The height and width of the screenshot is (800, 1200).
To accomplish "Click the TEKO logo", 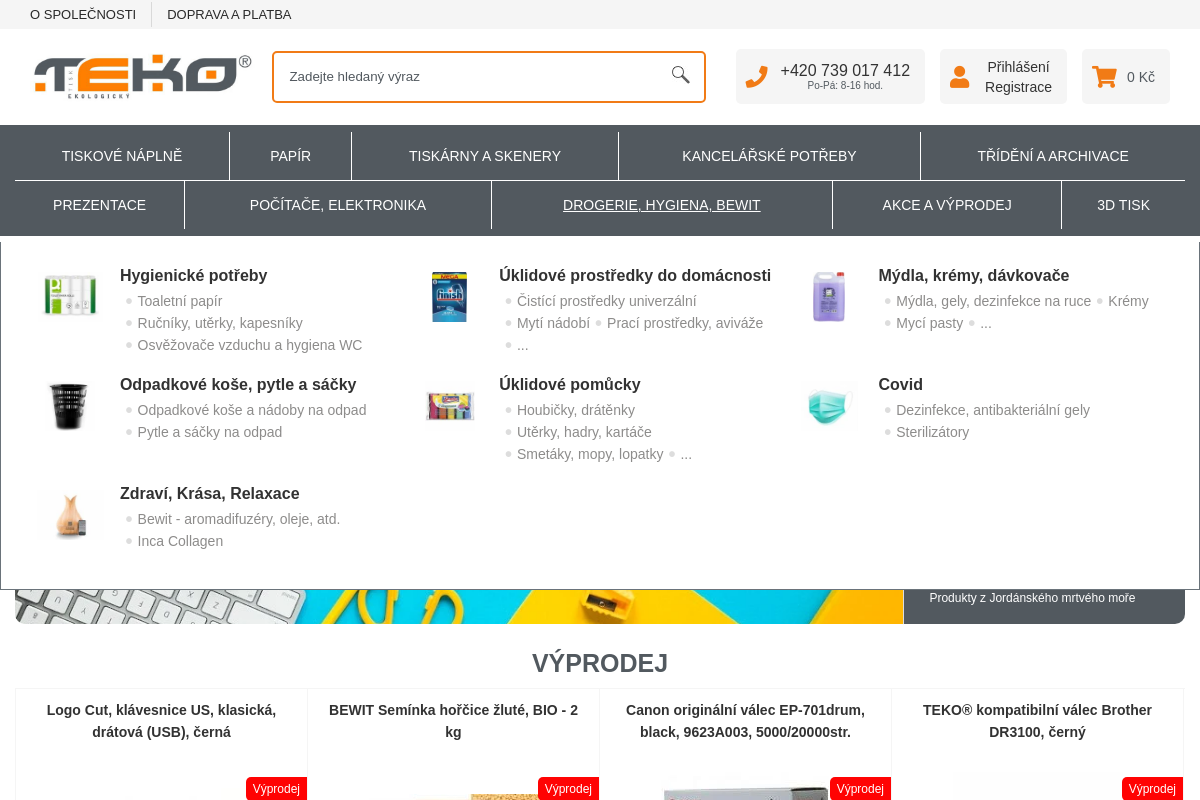I will pos(142,77).
